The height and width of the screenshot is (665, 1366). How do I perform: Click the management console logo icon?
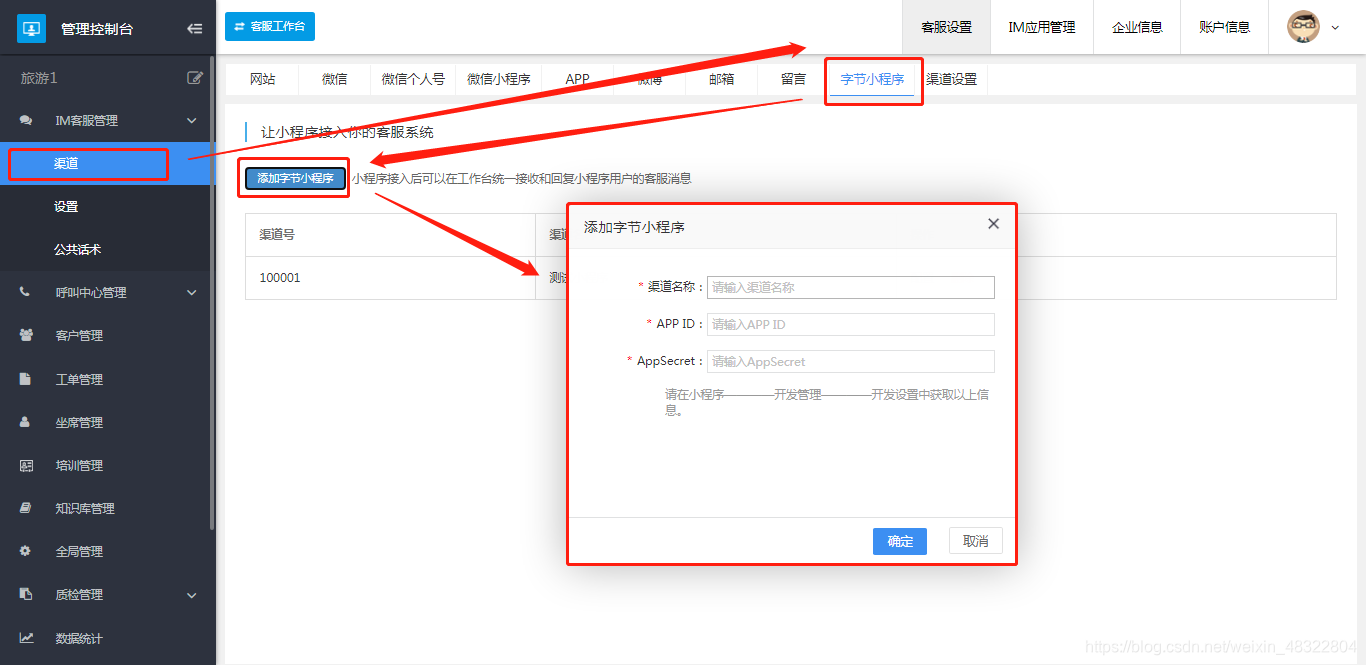[x=32, y=28]
